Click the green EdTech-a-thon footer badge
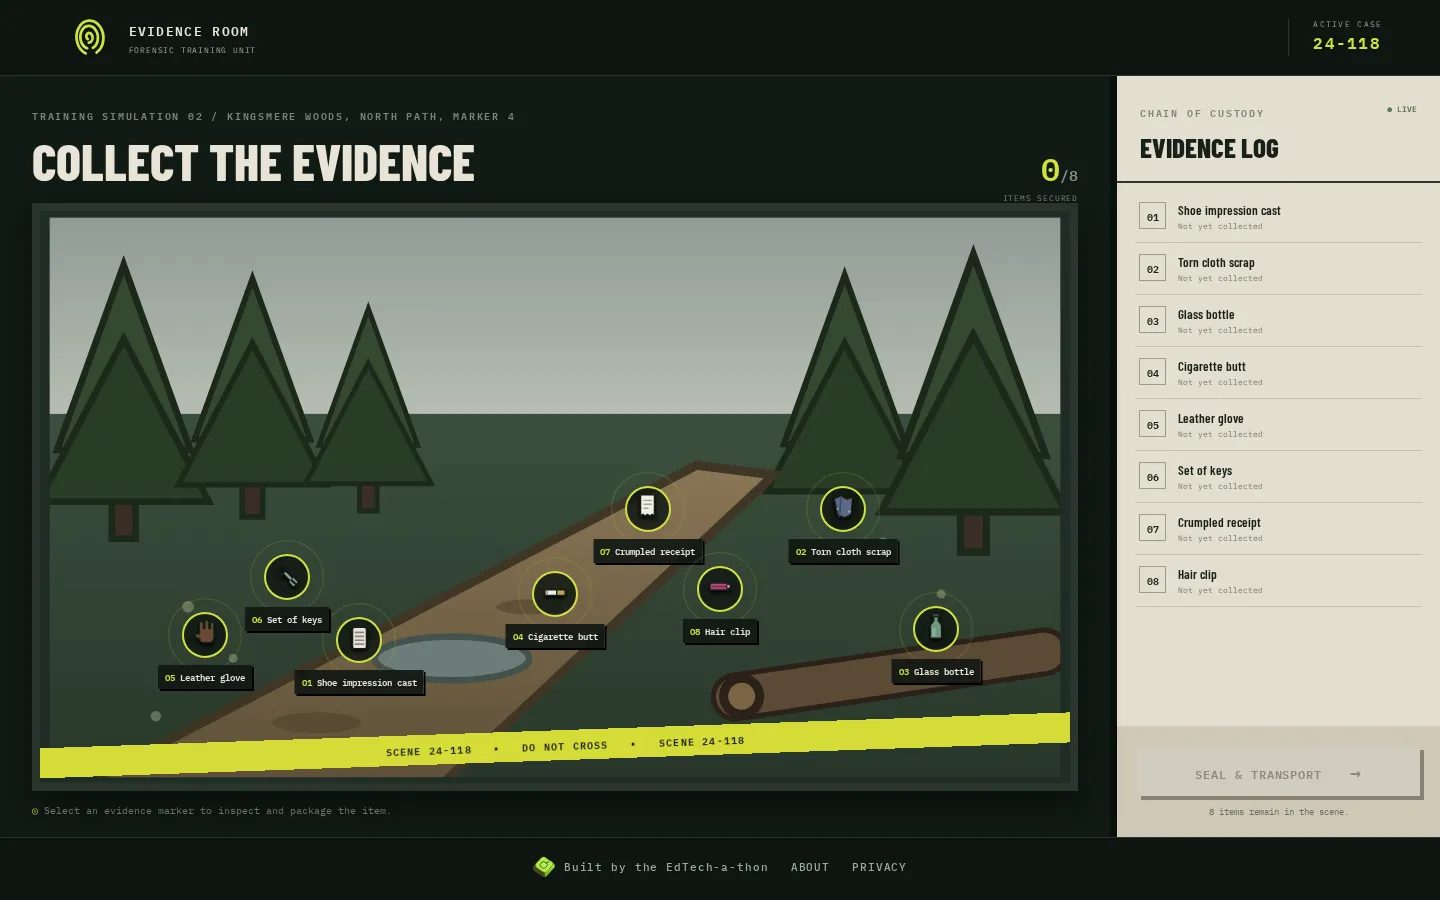 click(x=544, y=867)
